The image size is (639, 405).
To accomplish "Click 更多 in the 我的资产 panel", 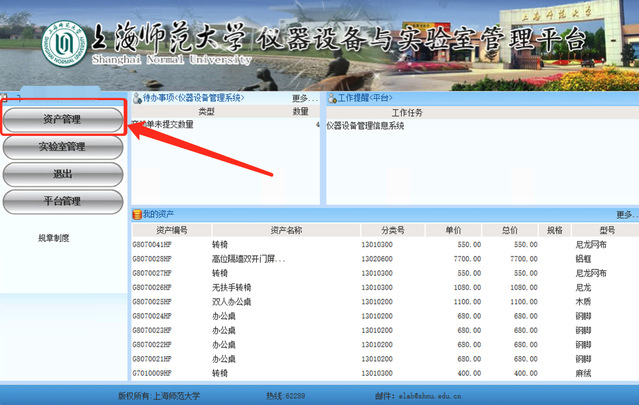I will pyautogui.click(x=625, y=215).
